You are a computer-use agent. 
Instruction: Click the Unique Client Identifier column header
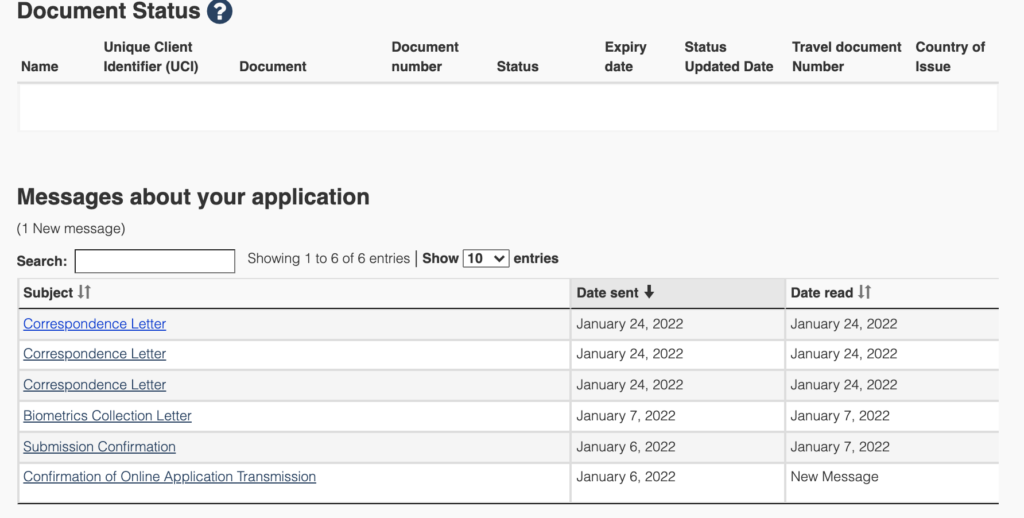pyautogui.click(x=151, y=57)
